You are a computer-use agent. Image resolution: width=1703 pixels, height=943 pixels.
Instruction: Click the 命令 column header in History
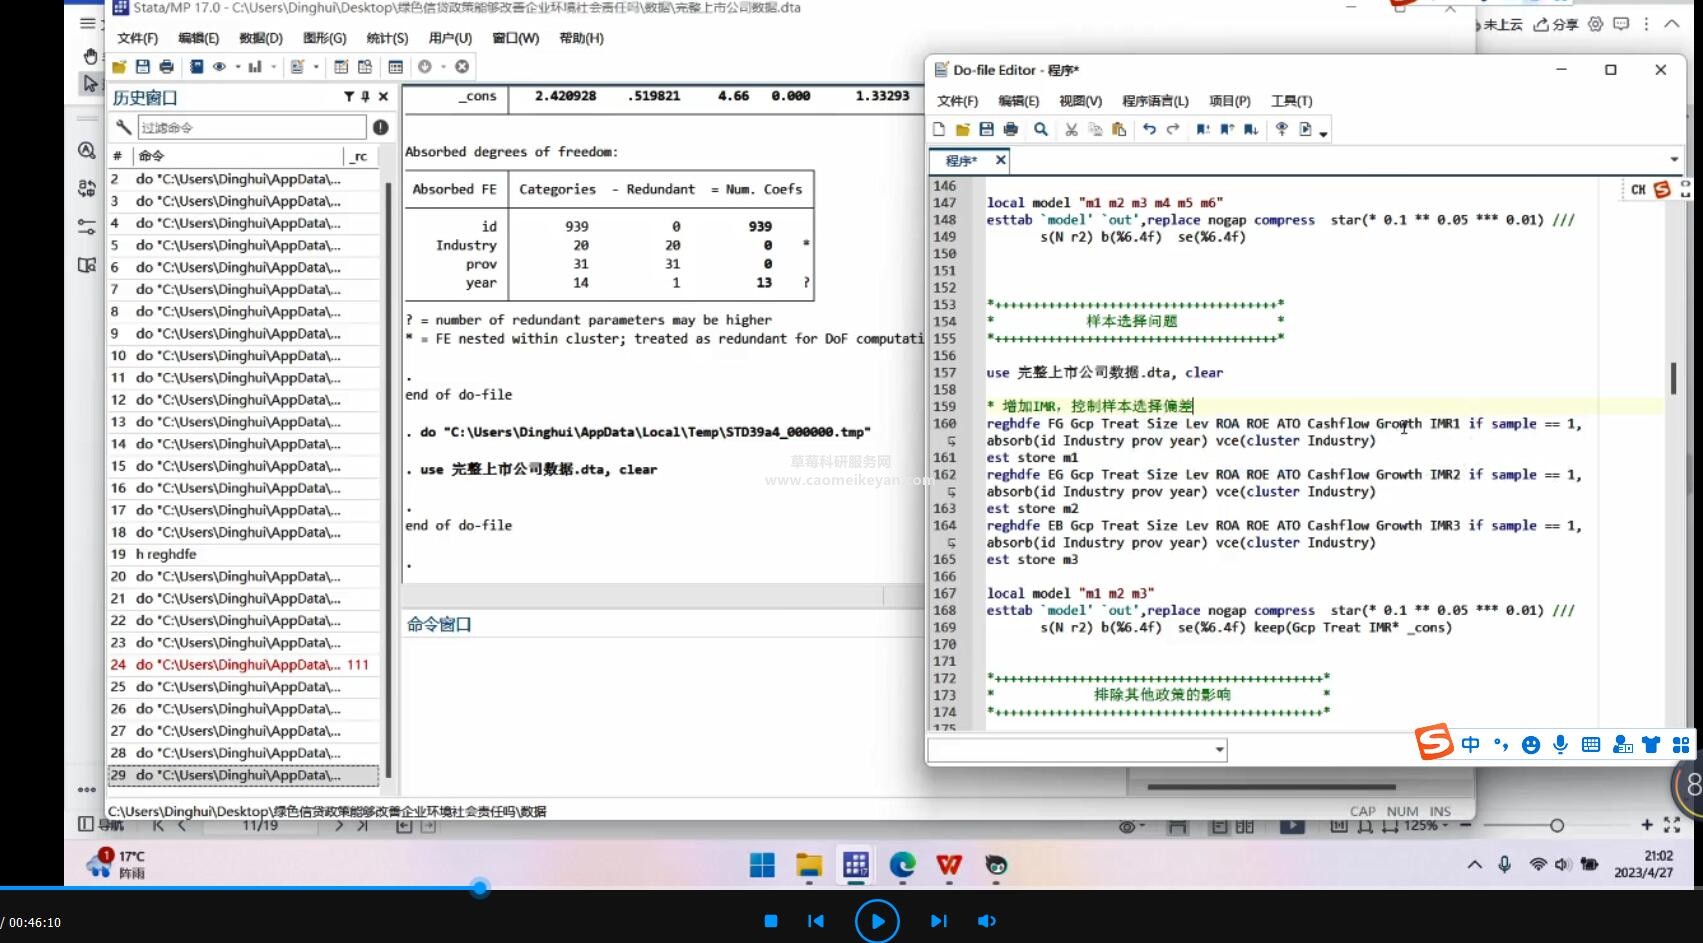(238, 155)
